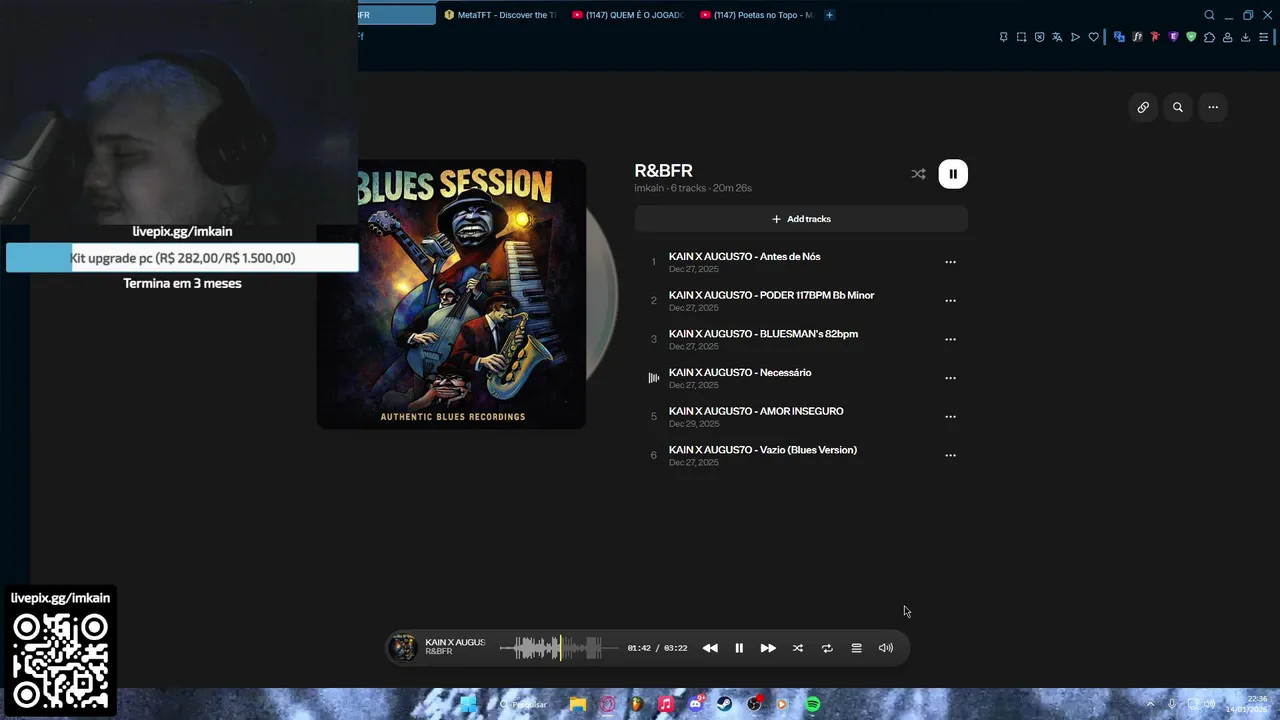Click the ad-blocker shield-x icon

pos(1040,37)
